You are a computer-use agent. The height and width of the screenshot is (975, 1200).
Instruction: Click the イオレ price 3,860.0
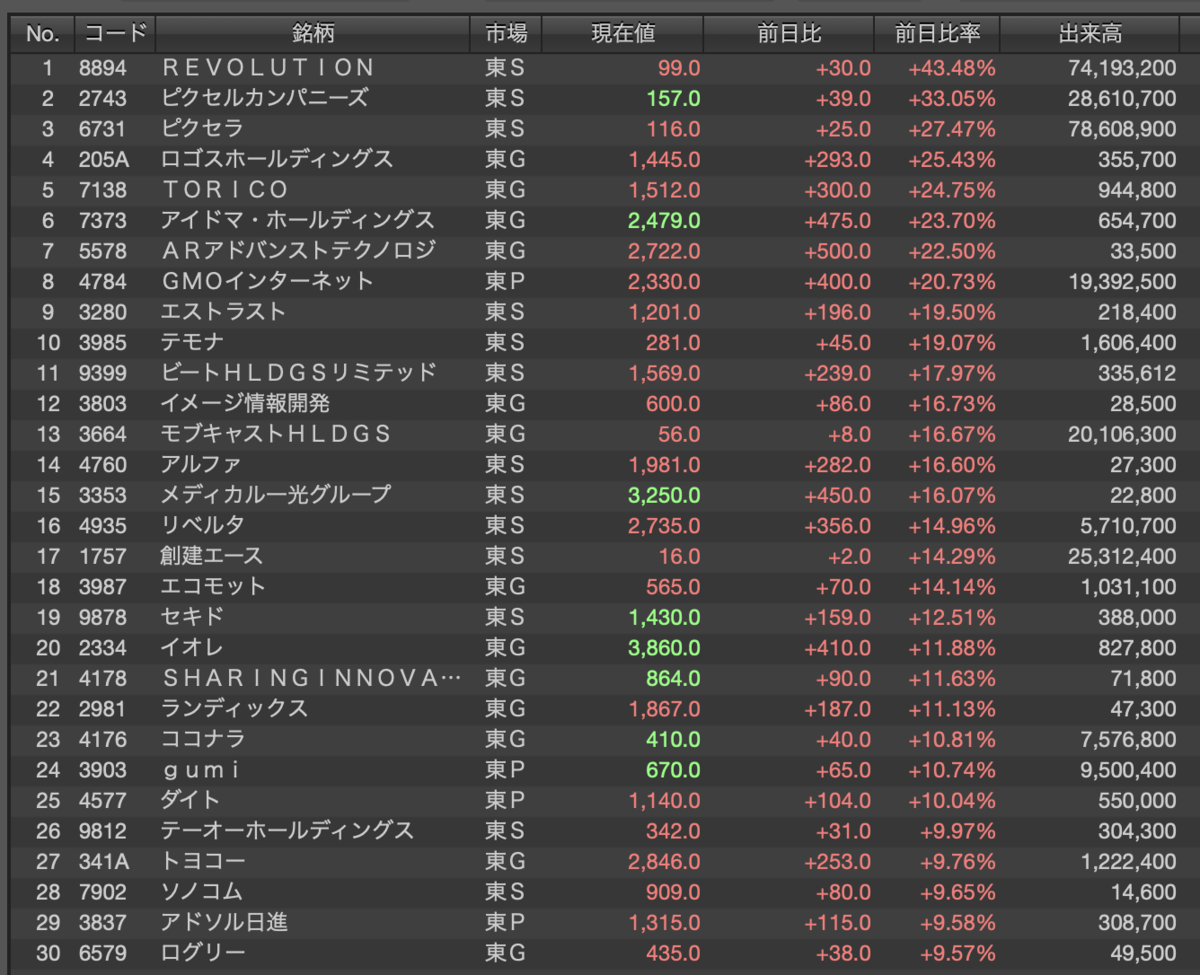click(664, 648)
